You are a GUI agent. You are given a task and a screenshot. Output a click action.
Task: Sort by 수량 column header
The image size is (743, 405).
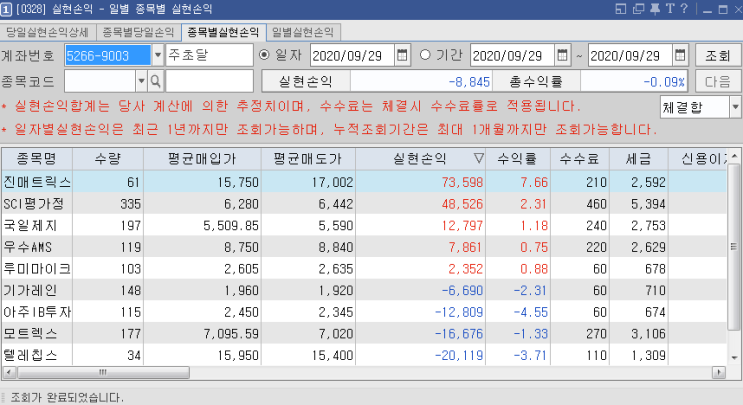(x=108, y=158)
